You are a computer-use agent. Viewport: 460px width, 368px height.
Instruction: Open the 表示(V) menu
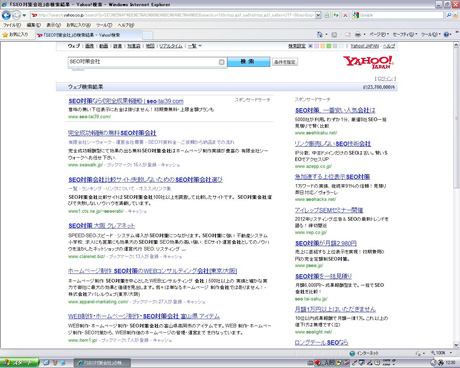pyautogui.click(x=53, y=25)
